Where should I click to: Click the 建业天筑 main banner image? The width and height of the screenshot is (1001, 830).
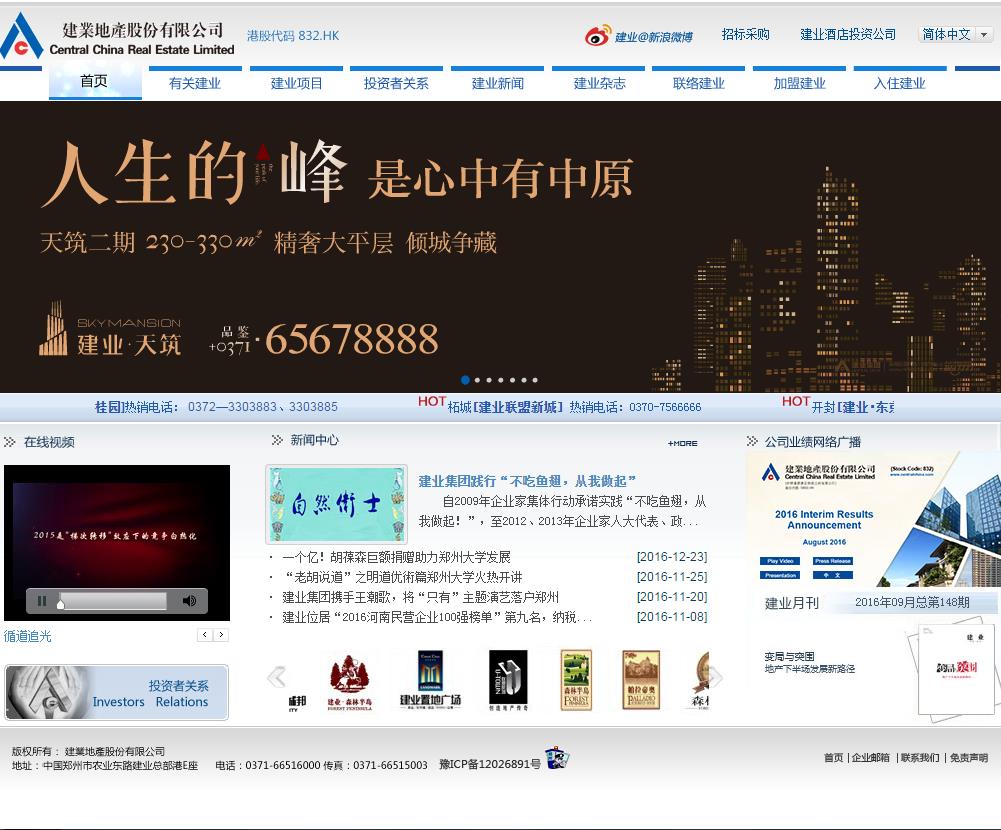500,246
